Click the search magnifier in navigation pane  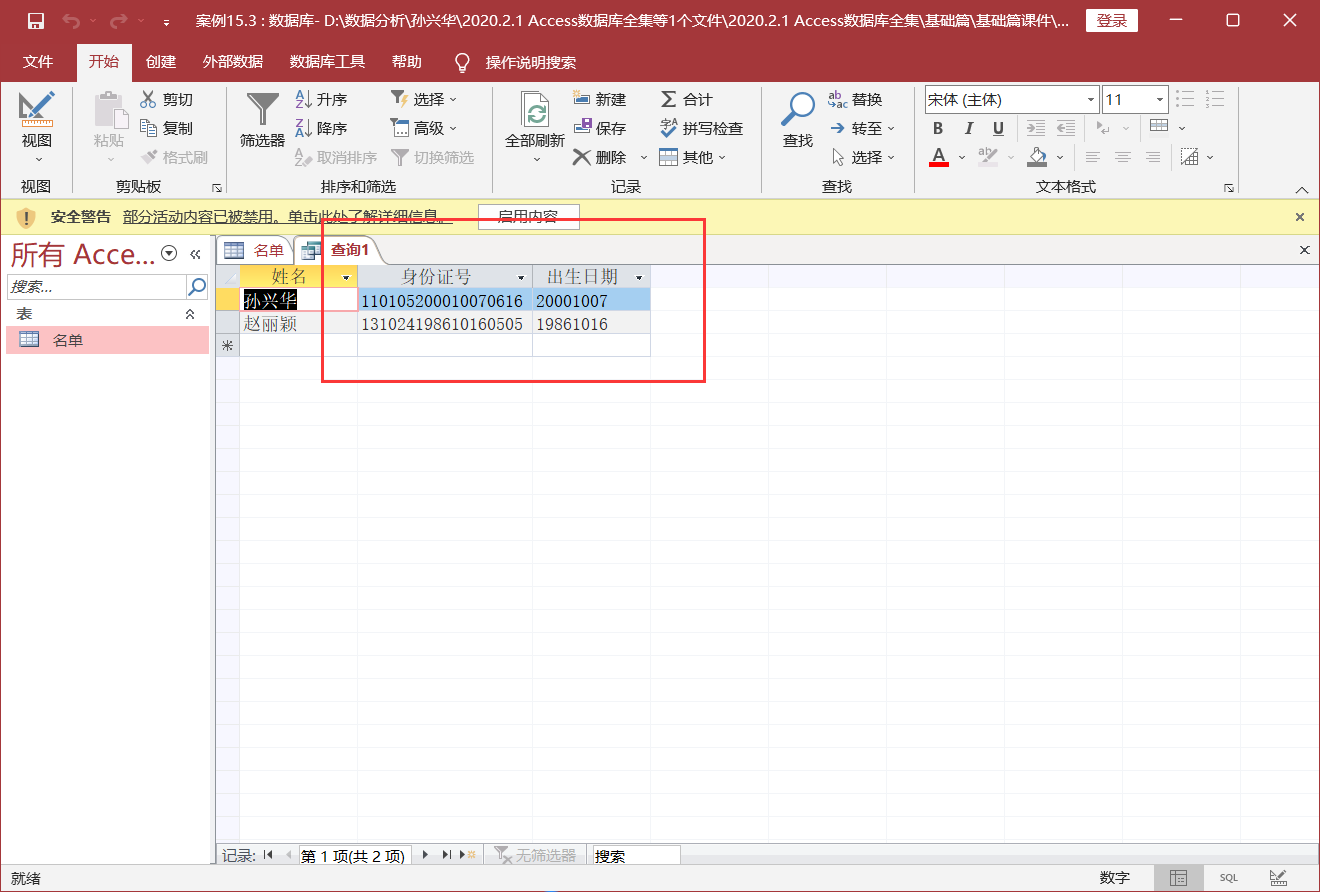[197, 286]
